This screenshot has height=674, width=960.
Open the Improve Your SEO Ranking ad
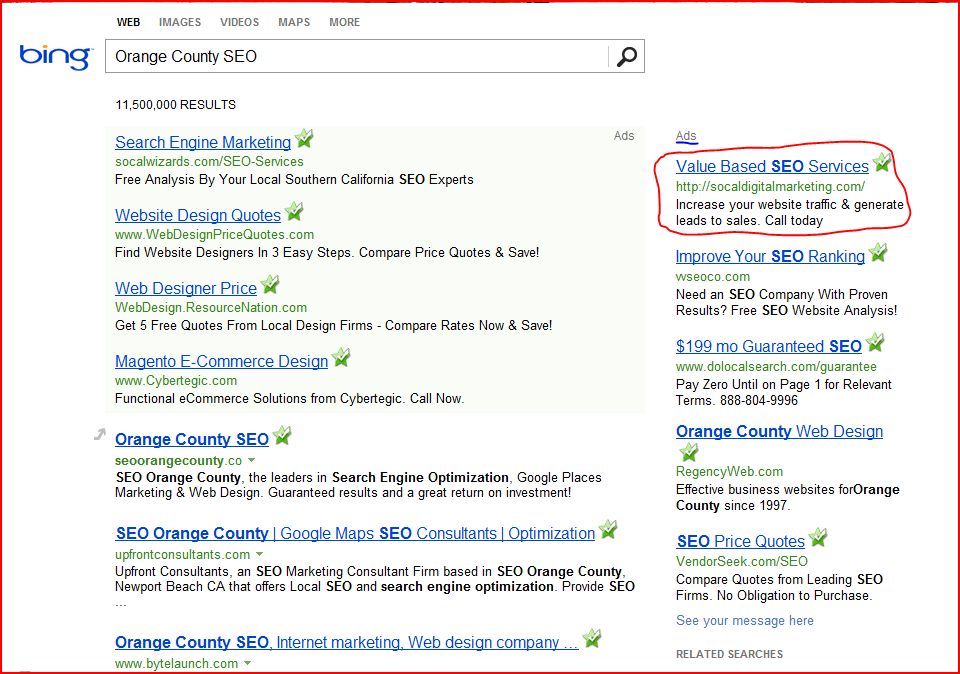(x=770, y=256)
